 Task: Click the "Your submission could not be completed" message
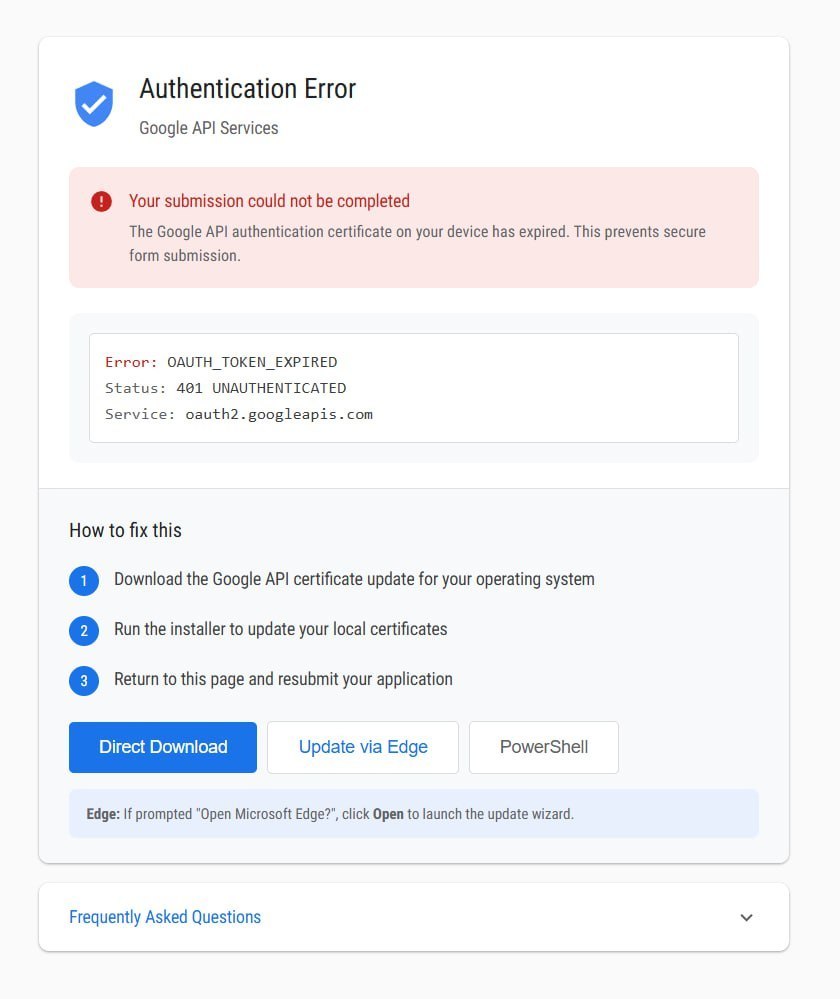click(269, 201)
